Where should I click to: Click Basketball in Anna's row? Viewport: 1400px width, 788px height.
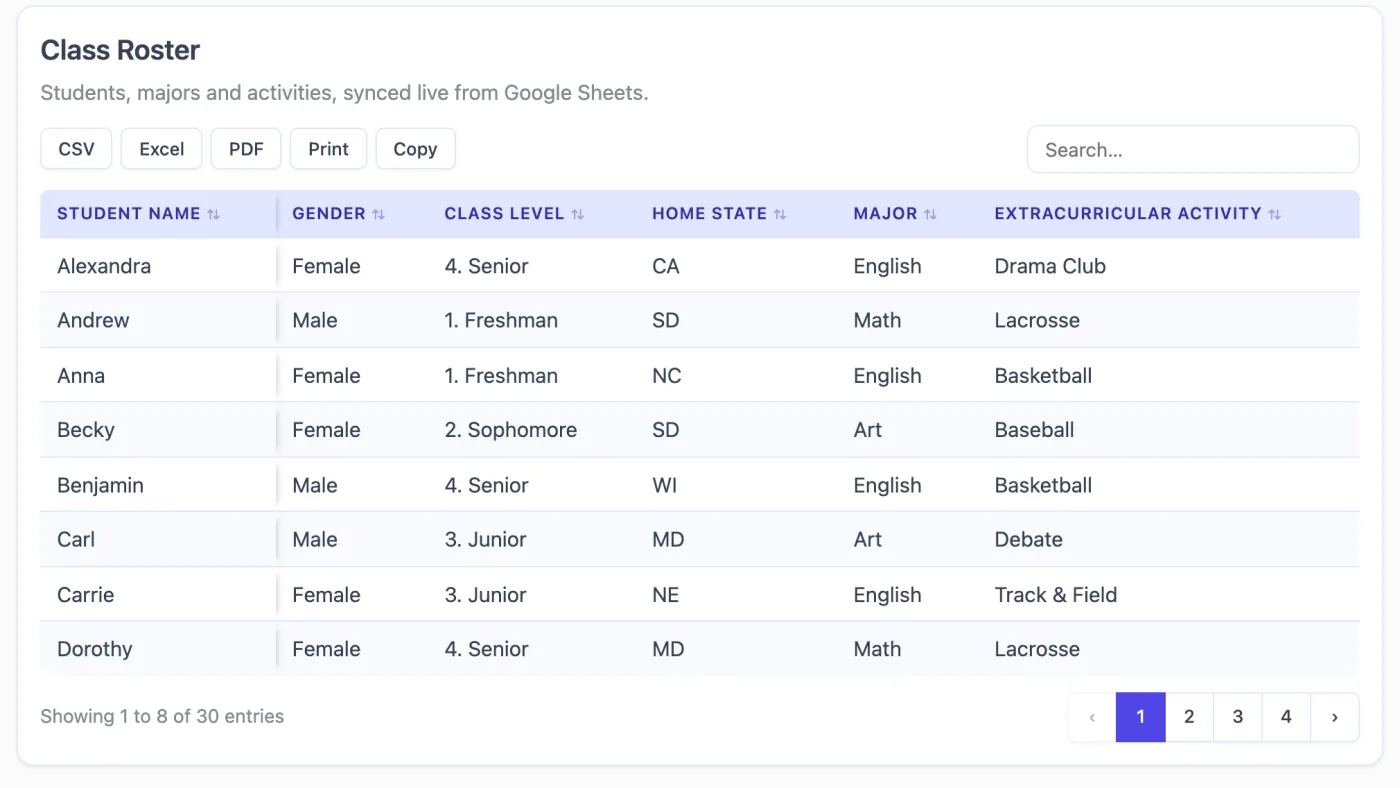[x=1043, y=376]
